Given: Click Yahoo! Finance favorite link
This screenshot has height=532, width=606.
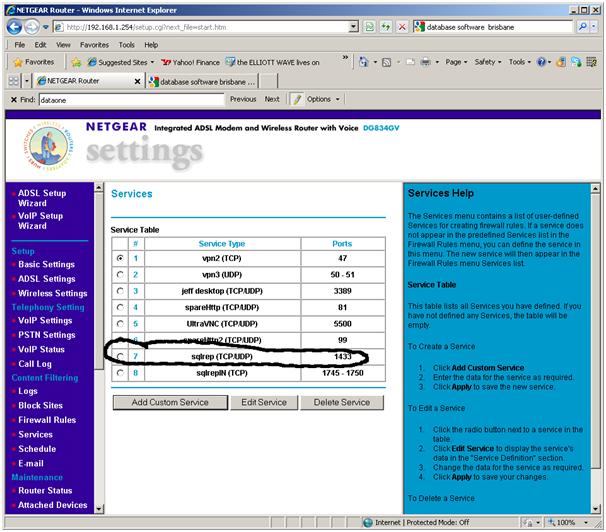Looking at the screenshot, I should 190,62.
